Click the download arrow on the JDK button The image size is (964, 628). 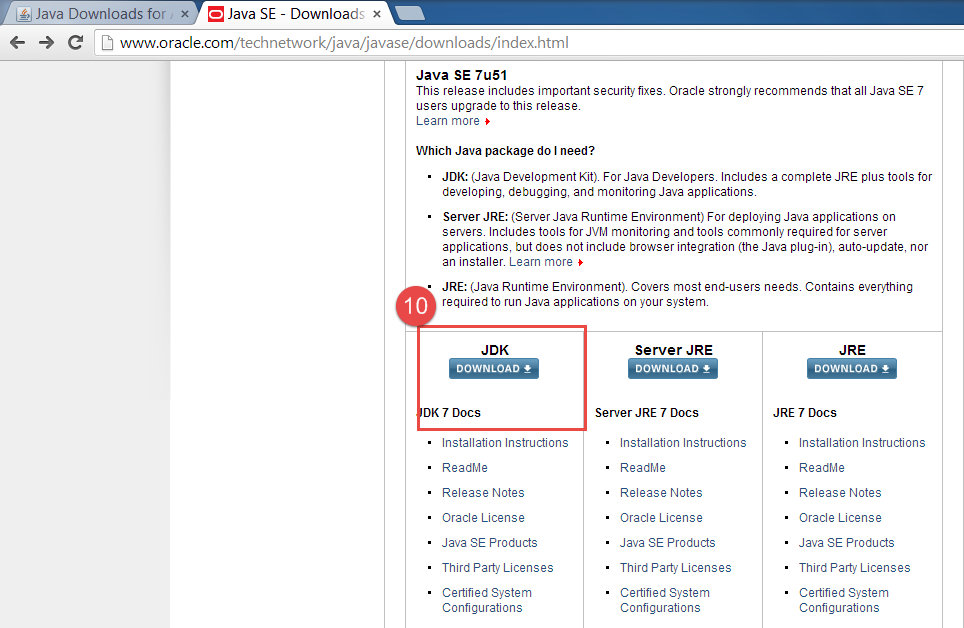[527, 368]
